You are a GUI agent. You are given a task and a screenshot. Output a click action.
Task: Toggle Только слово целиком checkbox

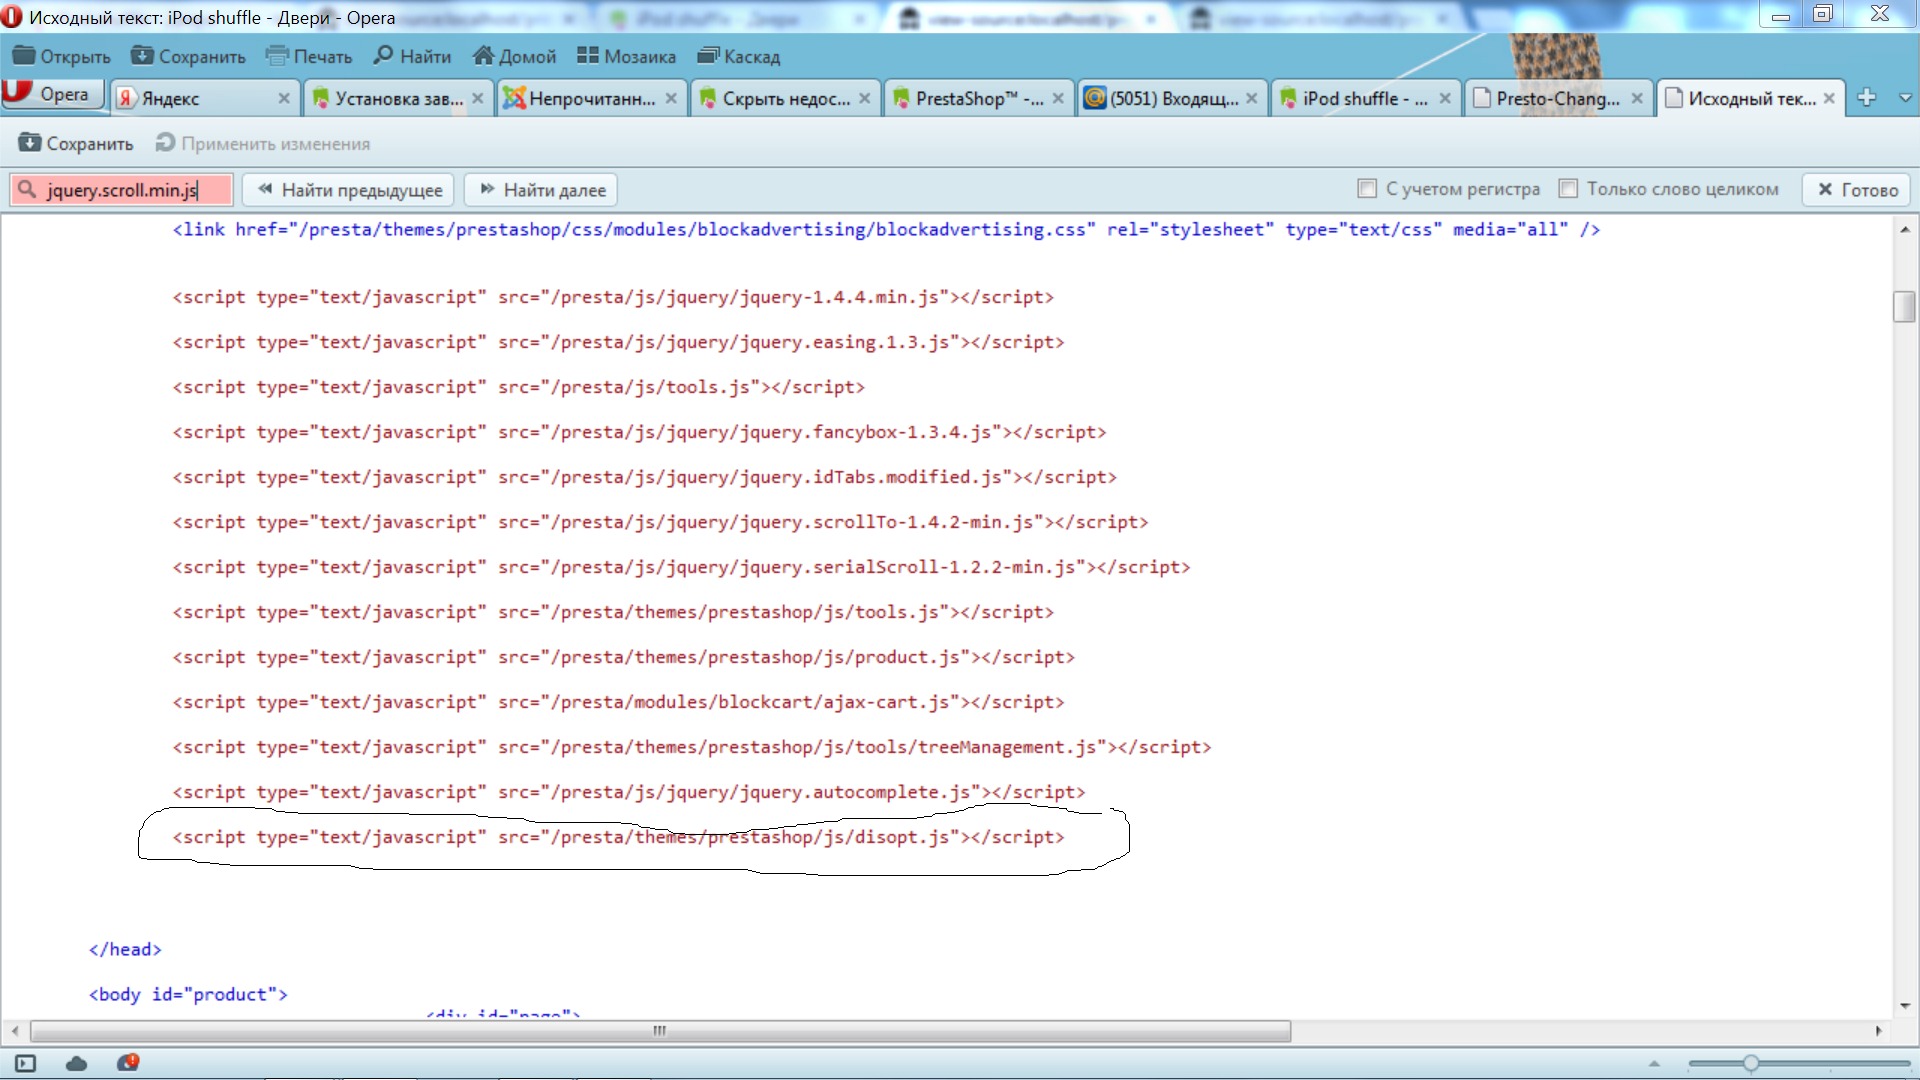(1568, 189)
